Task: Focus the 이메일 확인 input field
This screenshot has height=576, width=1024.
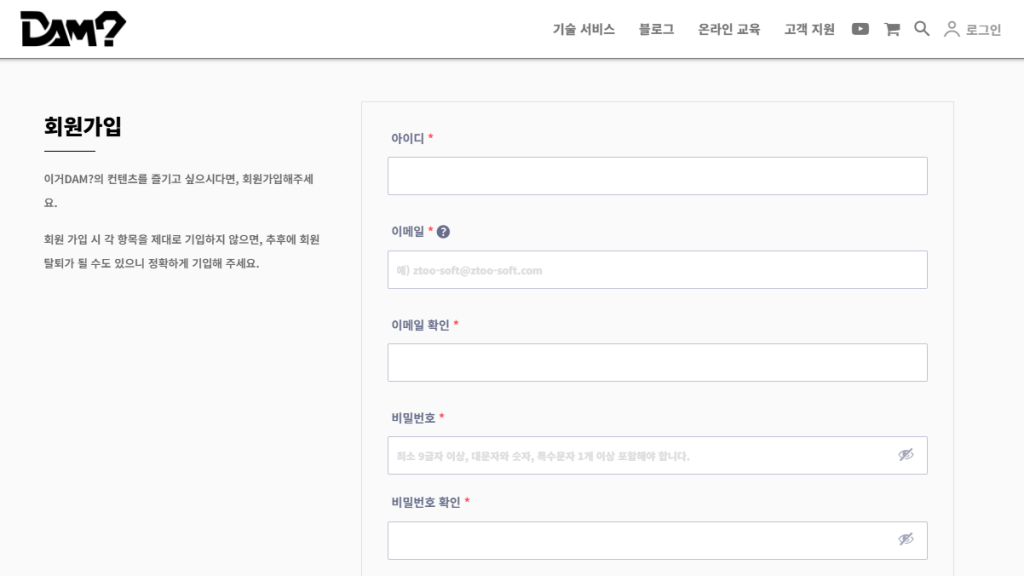Action: pos(657,362)
